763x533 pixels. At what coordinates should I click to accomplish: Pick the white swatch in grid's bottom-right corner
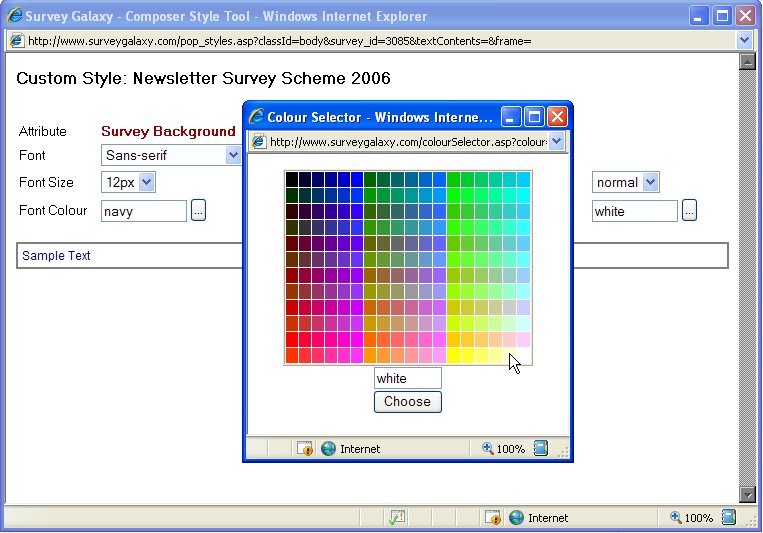tap(524, 356)
